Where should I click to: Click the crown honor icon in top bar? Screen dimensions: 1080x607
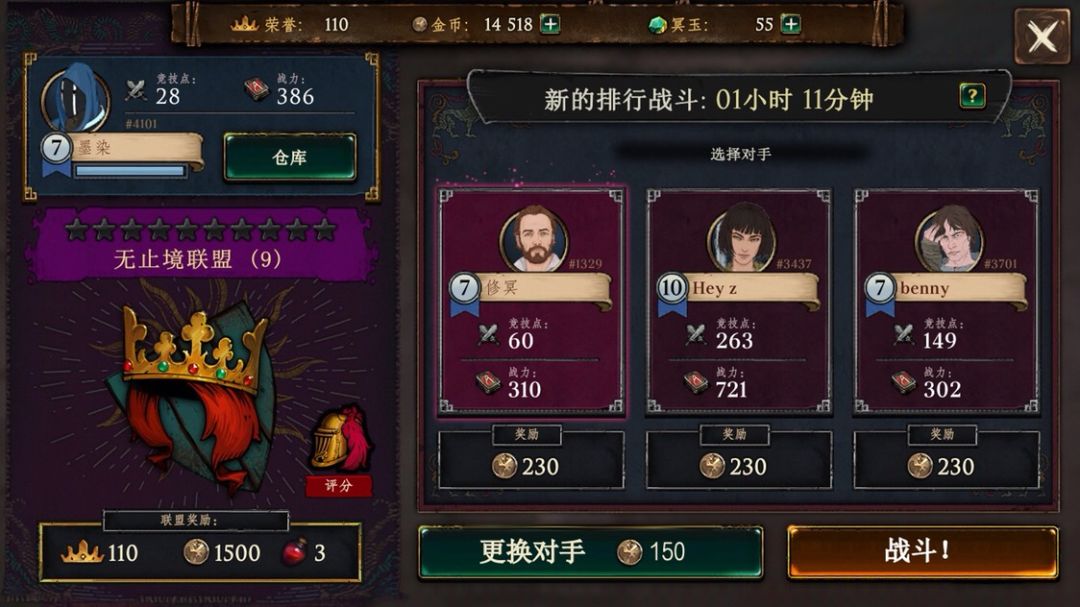click(x=244, y=25)
